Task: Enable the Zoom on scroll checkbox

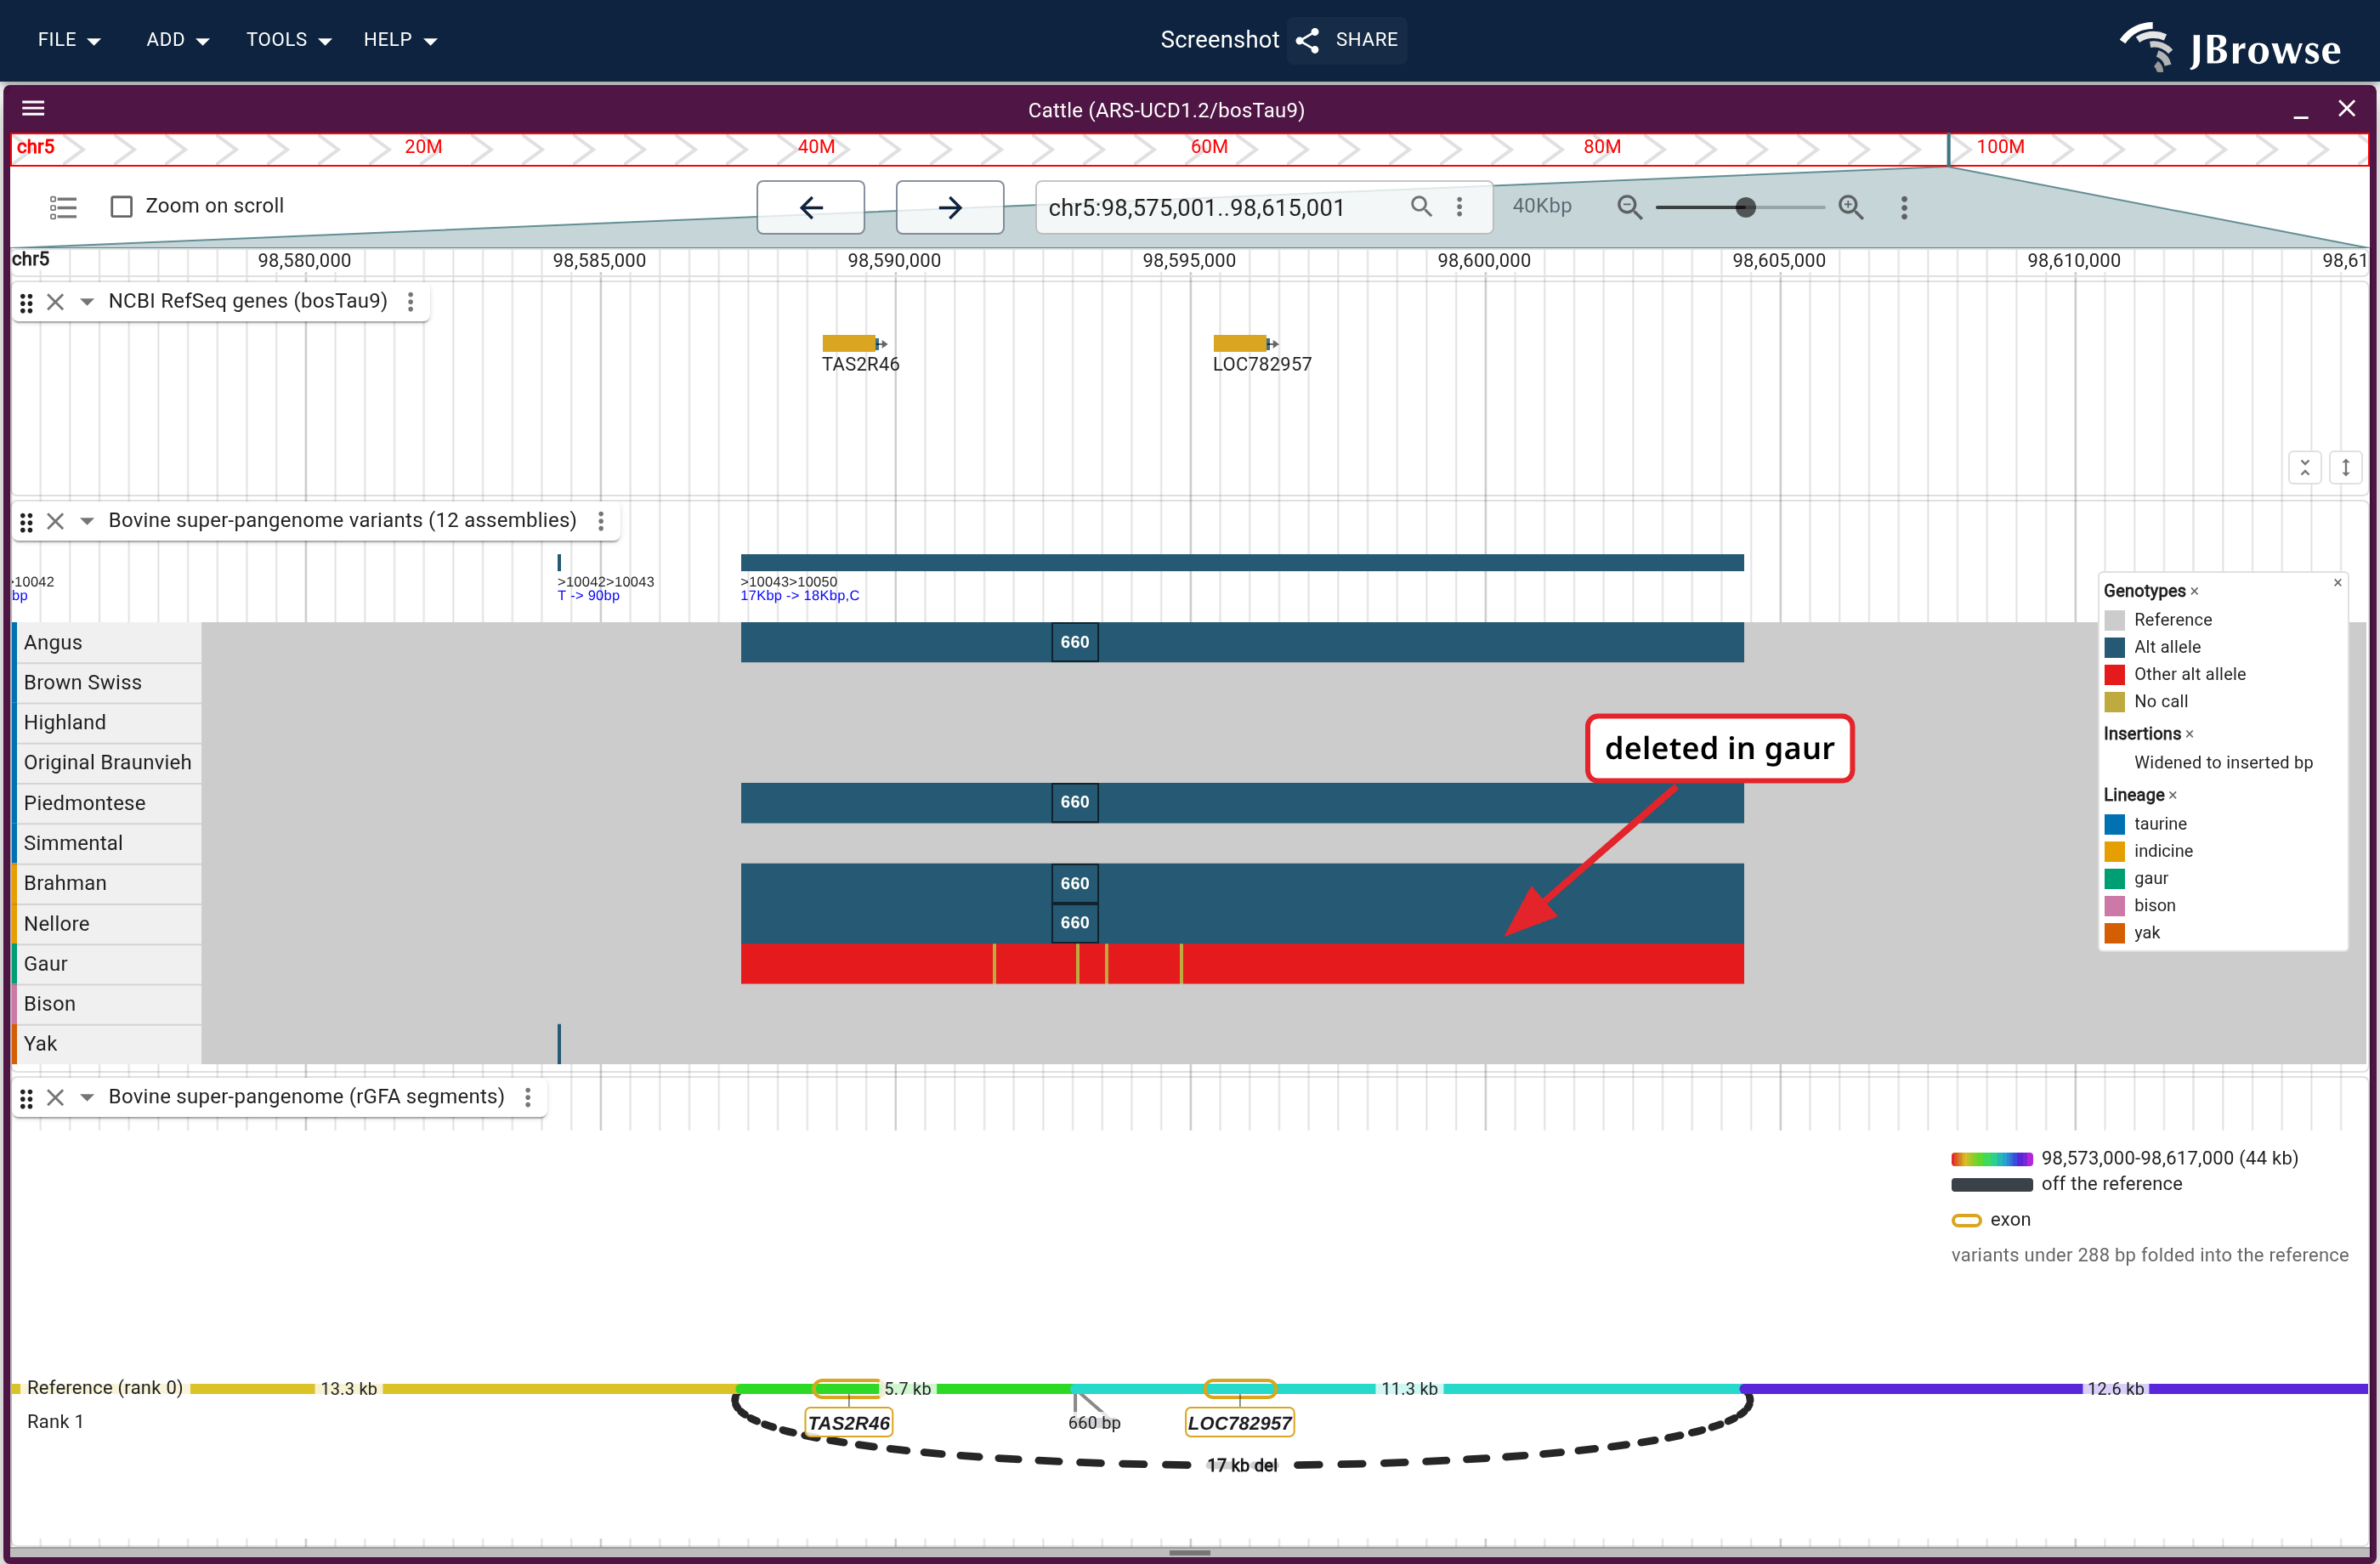Action: click(x=122, y=206)
